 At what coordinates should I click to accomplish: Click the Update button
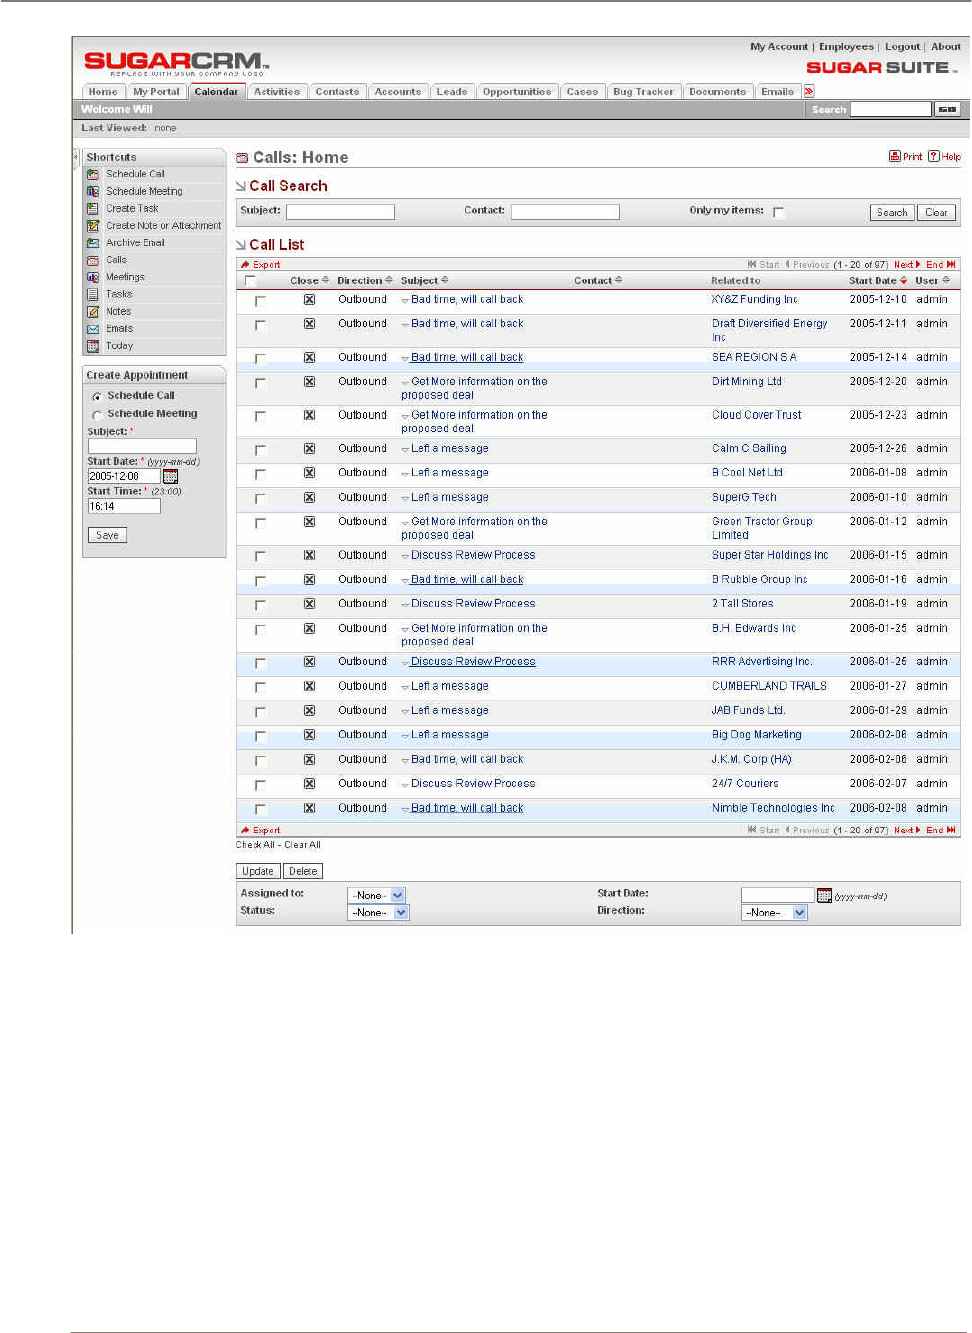[x=258, y=871]
